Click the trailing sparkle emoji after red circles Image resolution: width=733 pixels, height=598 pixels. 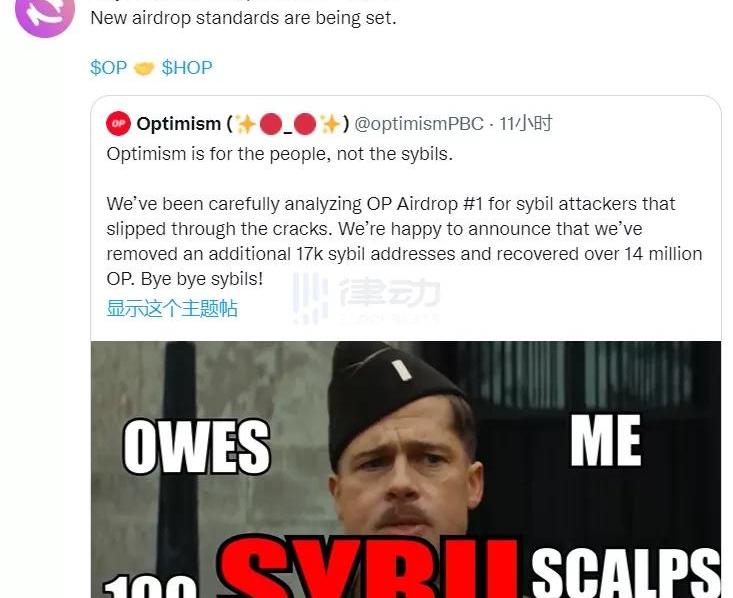(331, 124)
